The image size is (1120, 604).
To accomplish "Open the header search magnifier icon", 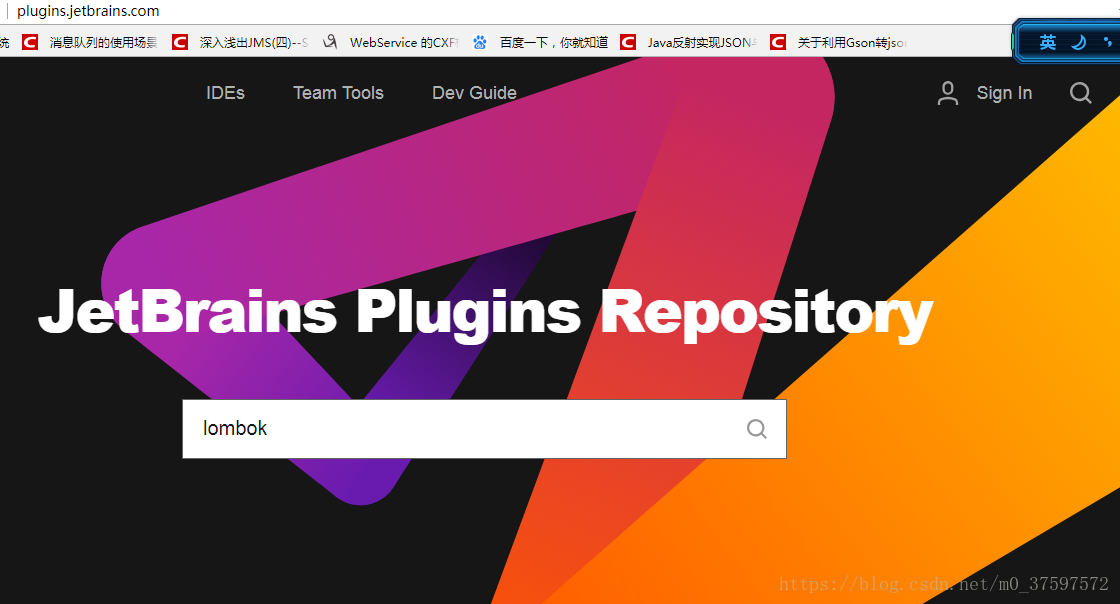I will point(1080,93).
